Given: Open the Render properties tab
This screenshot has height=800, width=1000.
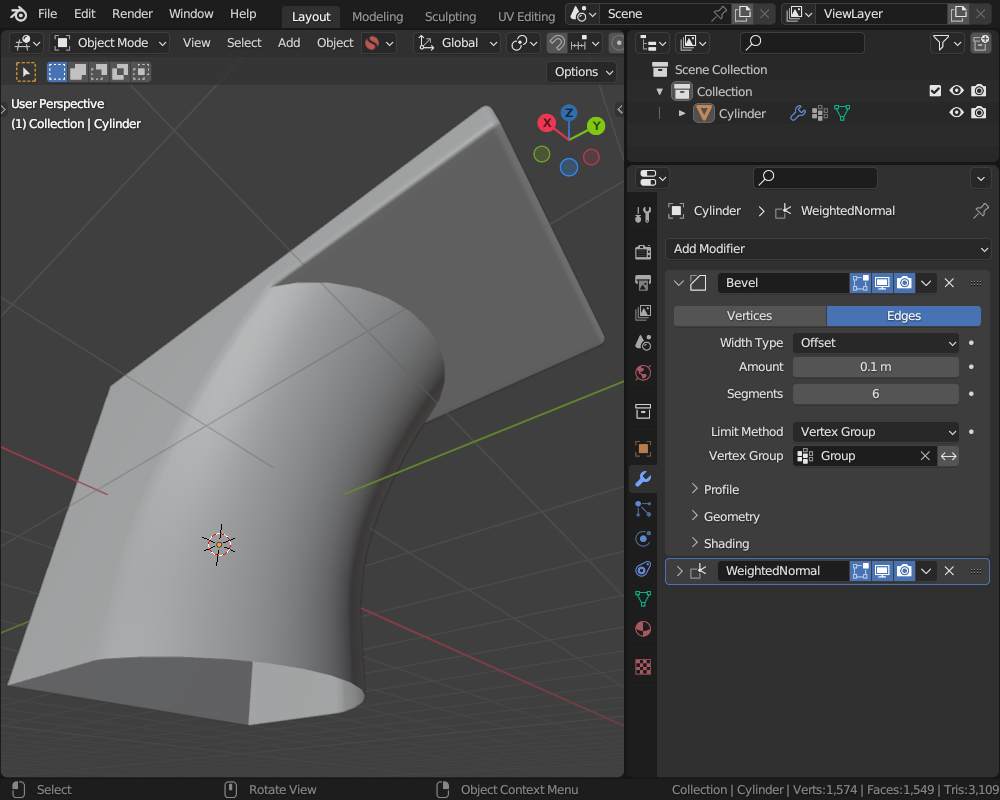Looking at the screenshot, I should (643, 252).
